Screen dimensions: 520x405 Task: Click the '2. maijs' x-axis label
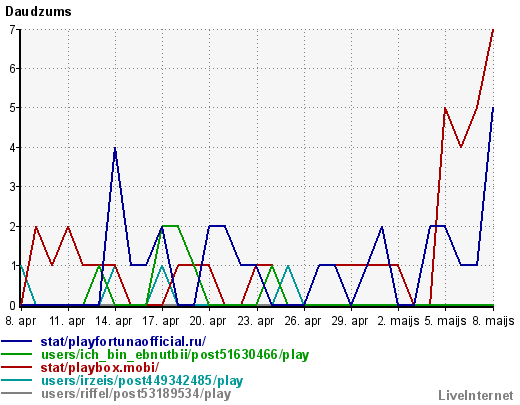398,321
